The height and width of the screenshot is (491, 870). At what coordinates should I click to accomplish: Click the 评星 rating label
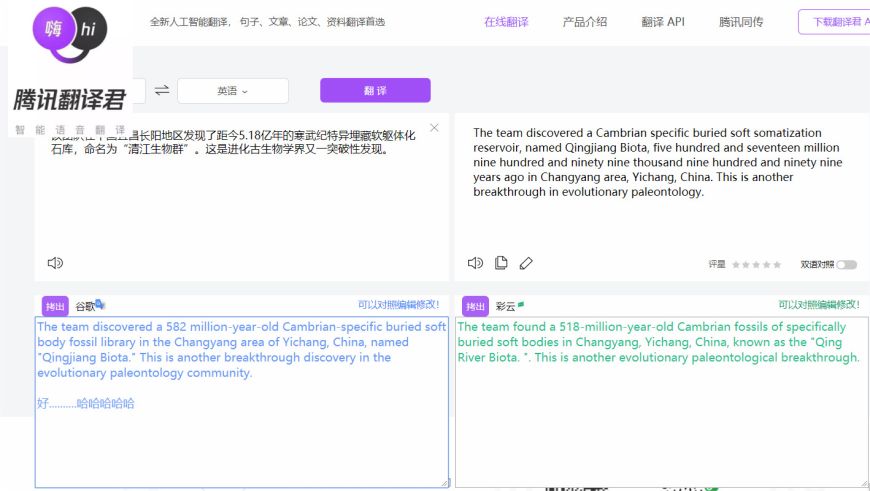point(717,265)
